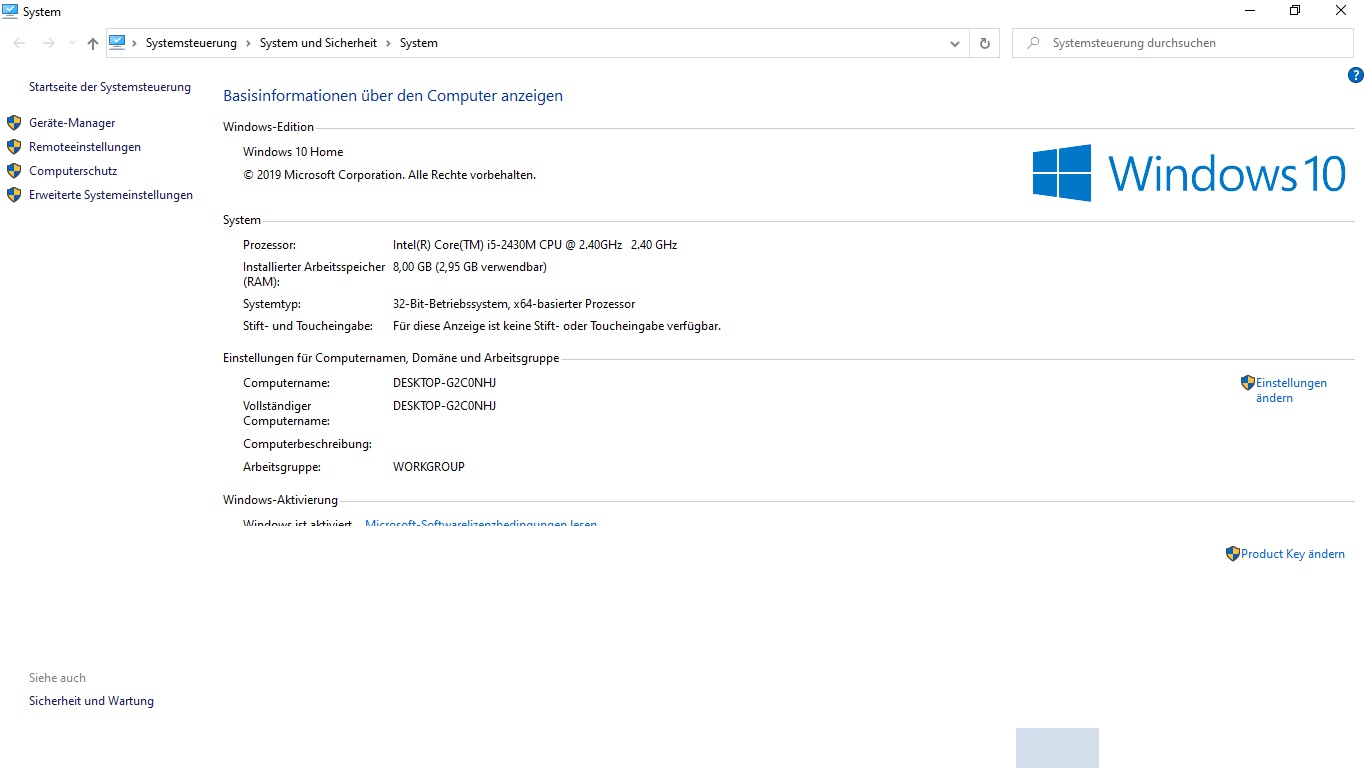Select Systemsteuerung in the breadcrumb path

click(x=191, y=43)
